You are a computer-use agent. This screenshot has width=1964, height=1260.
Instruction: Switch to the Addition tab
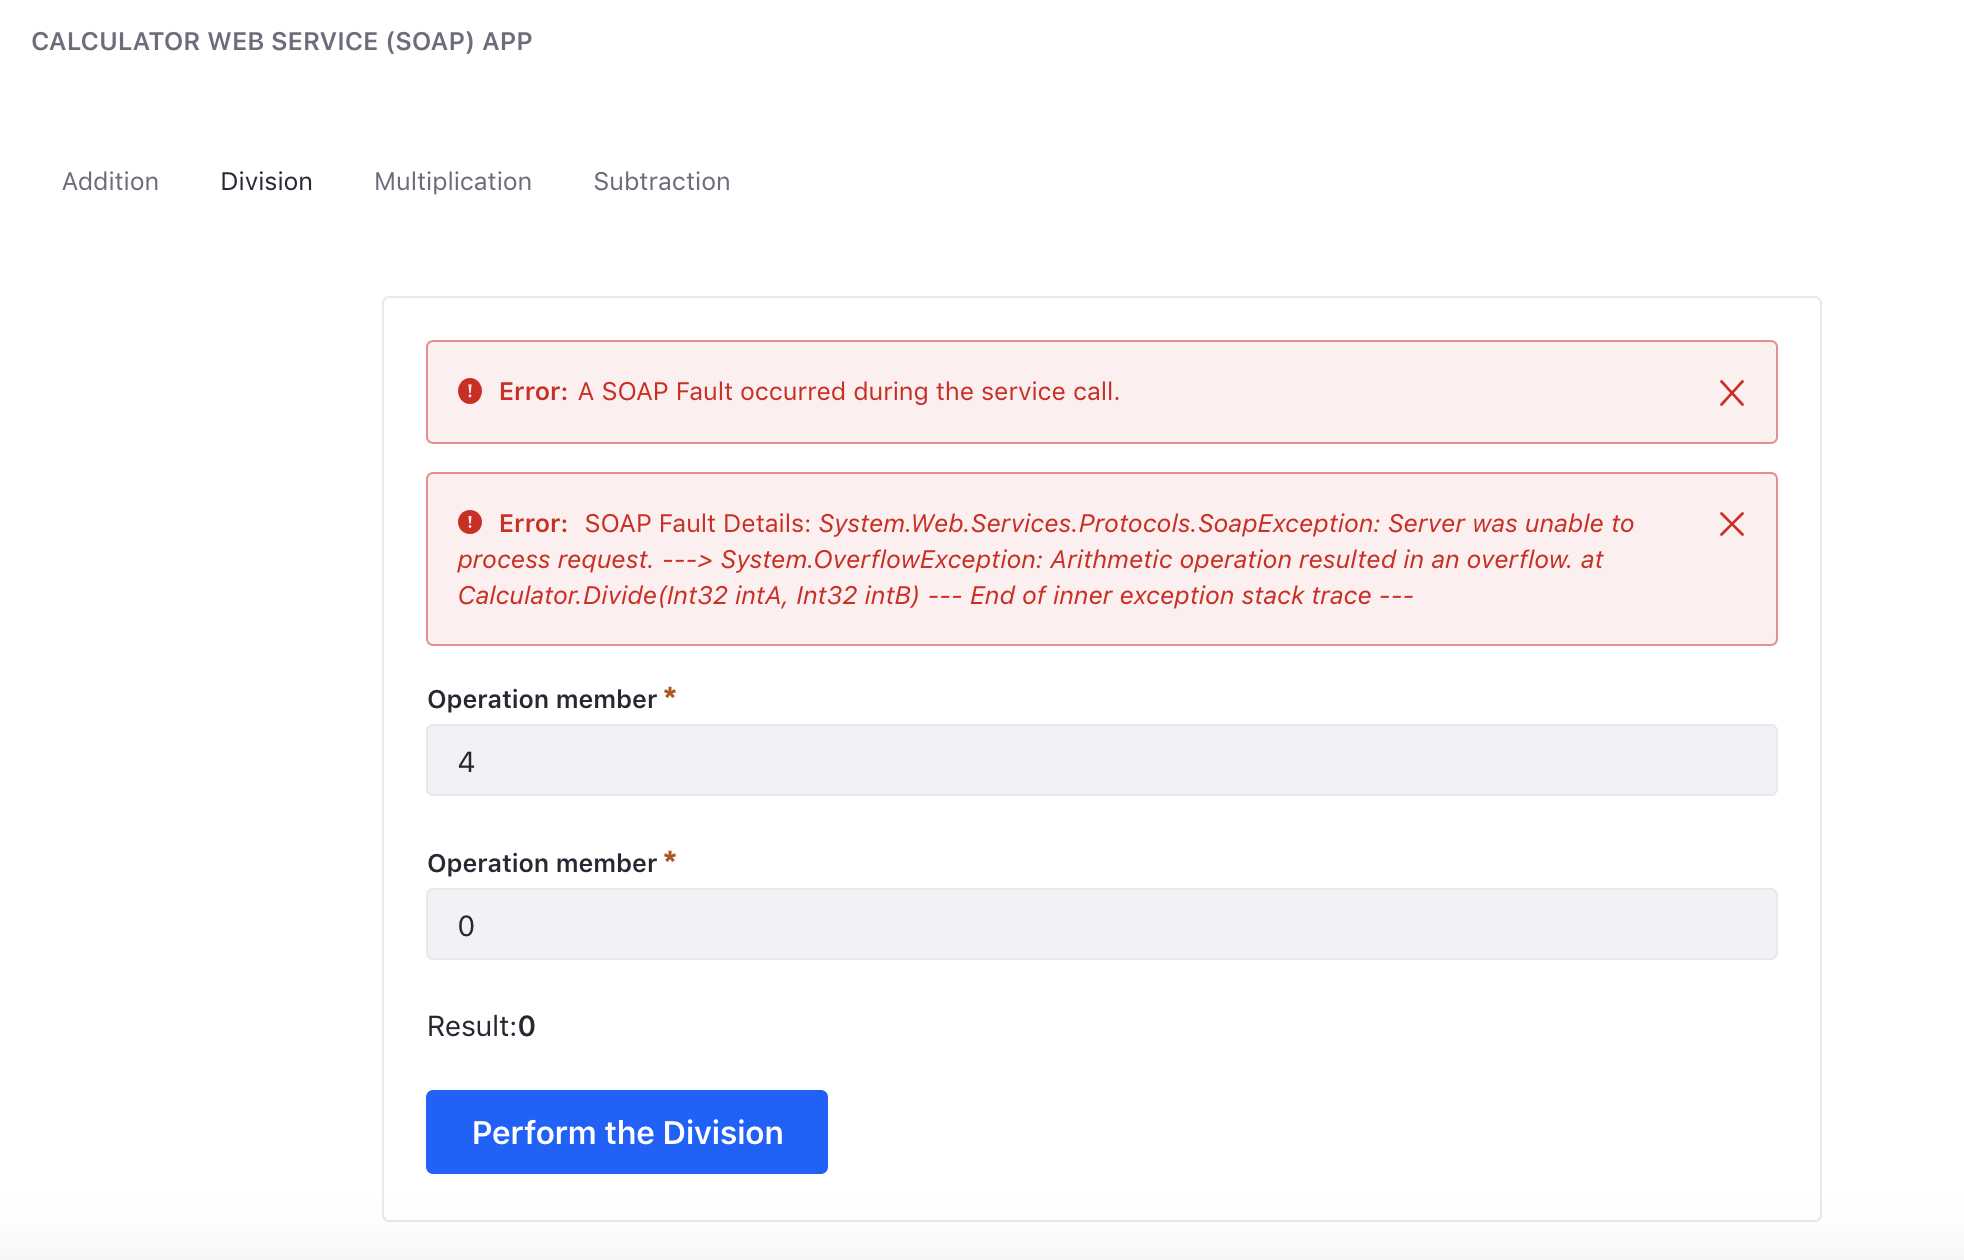pyautogui.click(x=111, y=181)
